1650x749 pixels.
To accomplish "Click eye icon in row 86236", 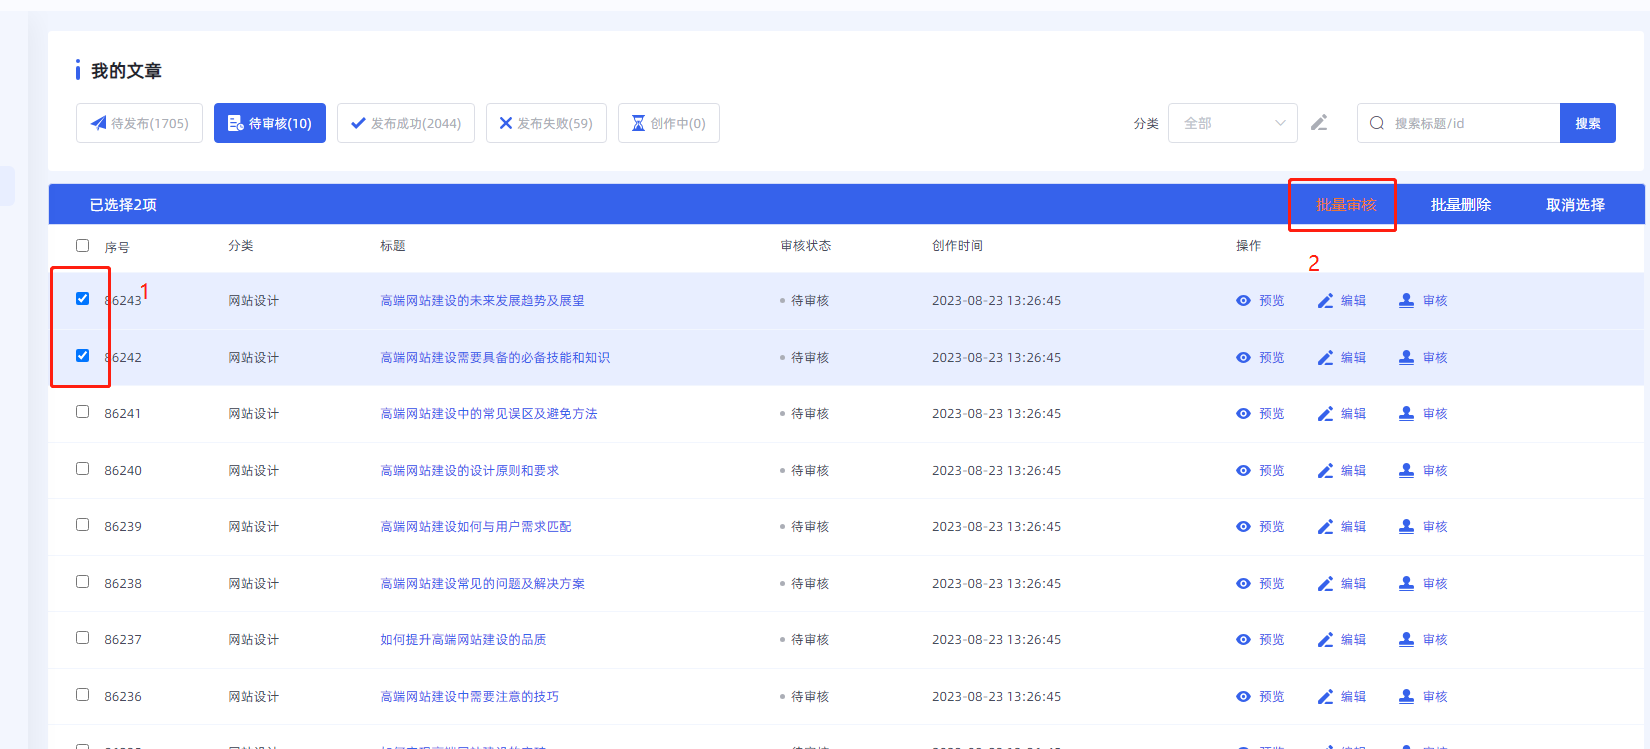I will pos(1243,697).
